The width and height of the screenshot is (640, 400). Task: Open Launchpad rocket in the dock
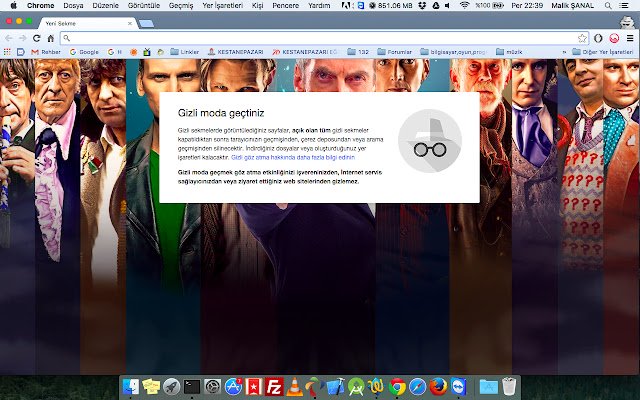[x=171, y=387]
